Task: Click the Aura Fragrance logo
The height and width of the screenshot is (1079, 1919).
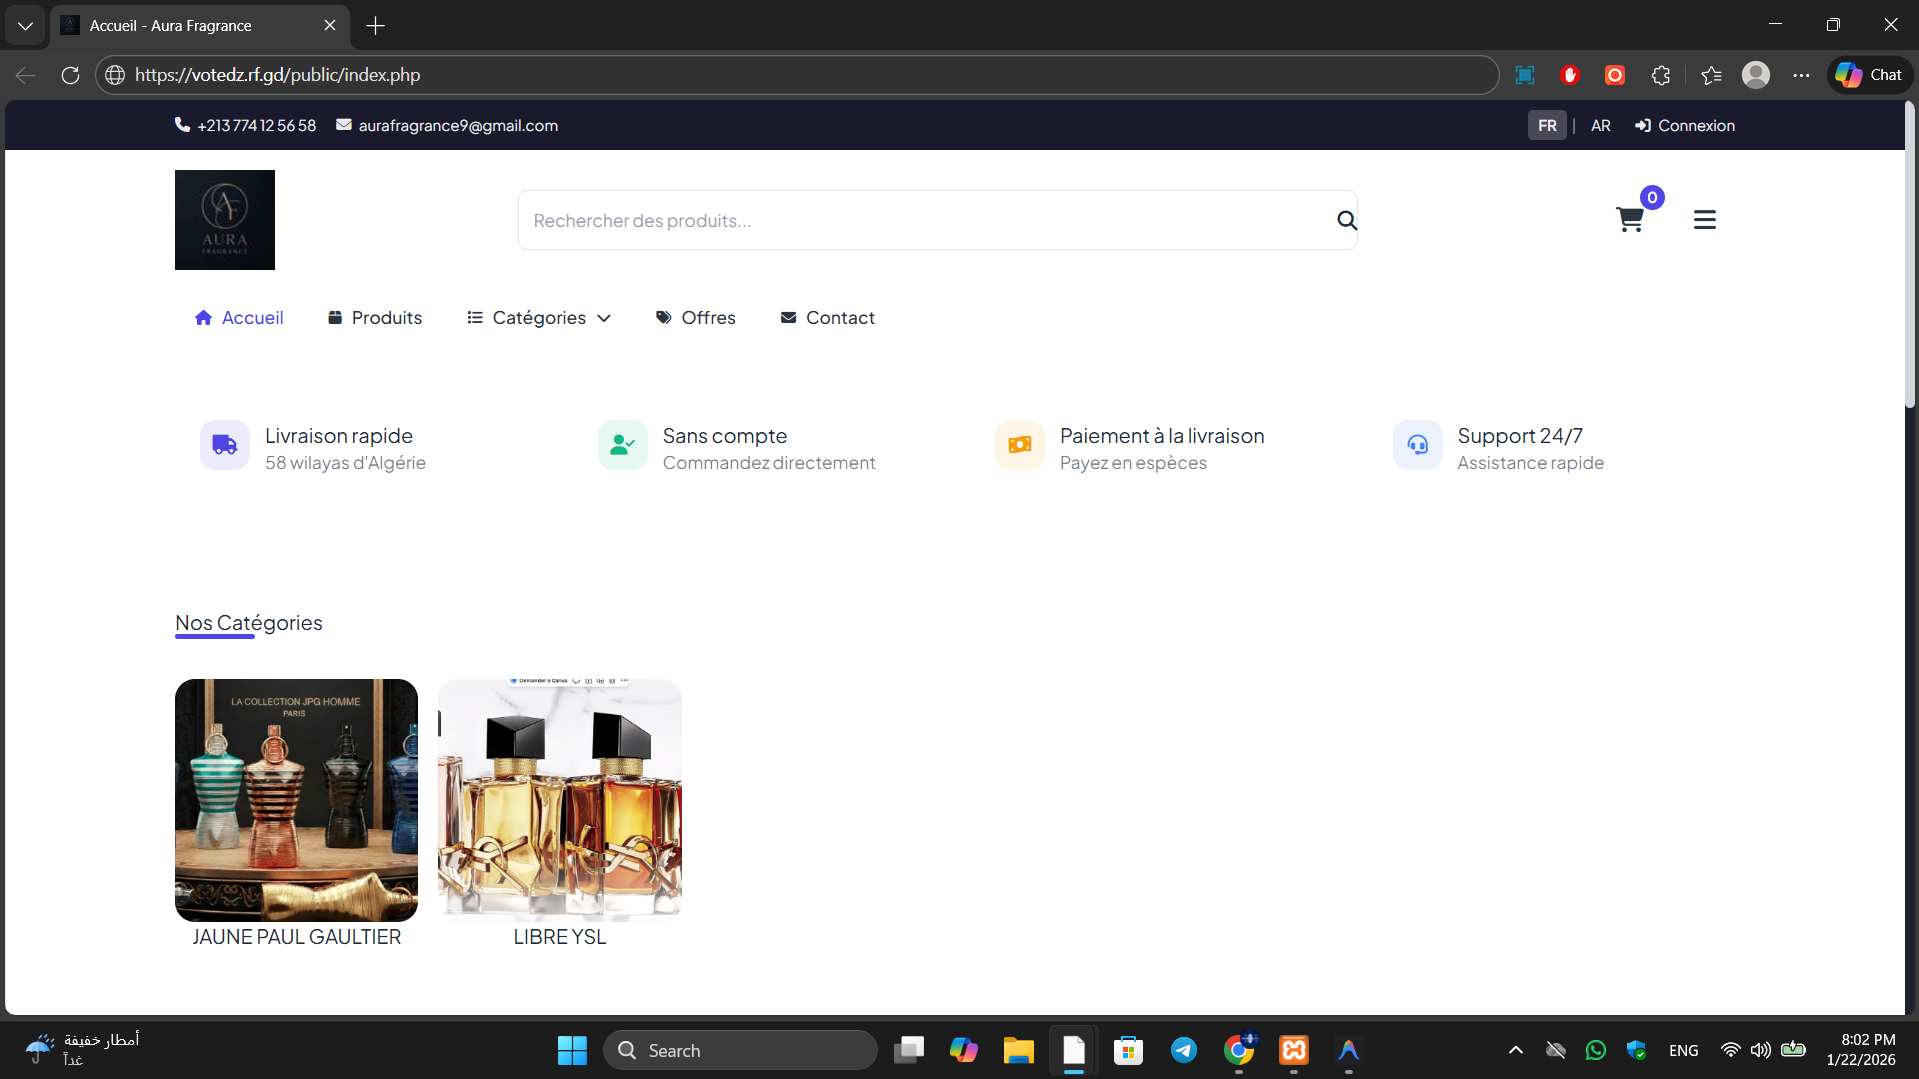Action: pyautogui.click(x=225, y=220)
